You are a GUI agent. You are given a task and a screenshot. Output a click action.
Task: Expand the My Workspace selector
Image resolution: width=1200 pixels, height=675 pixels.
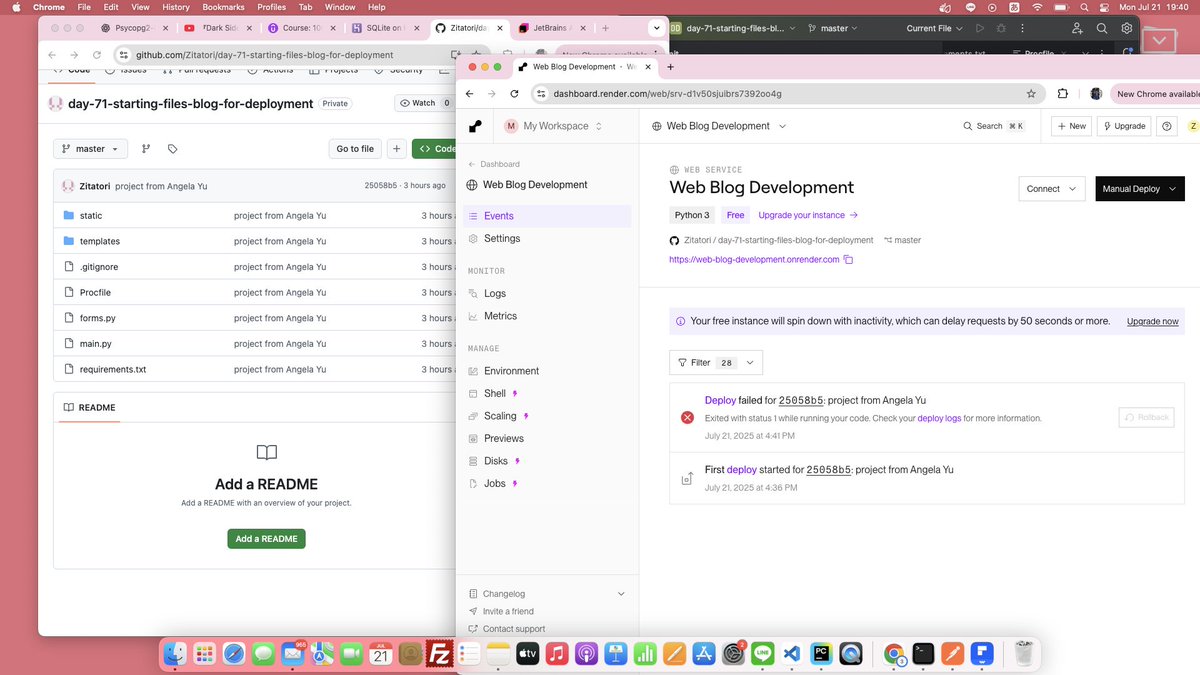click(553, 126)
